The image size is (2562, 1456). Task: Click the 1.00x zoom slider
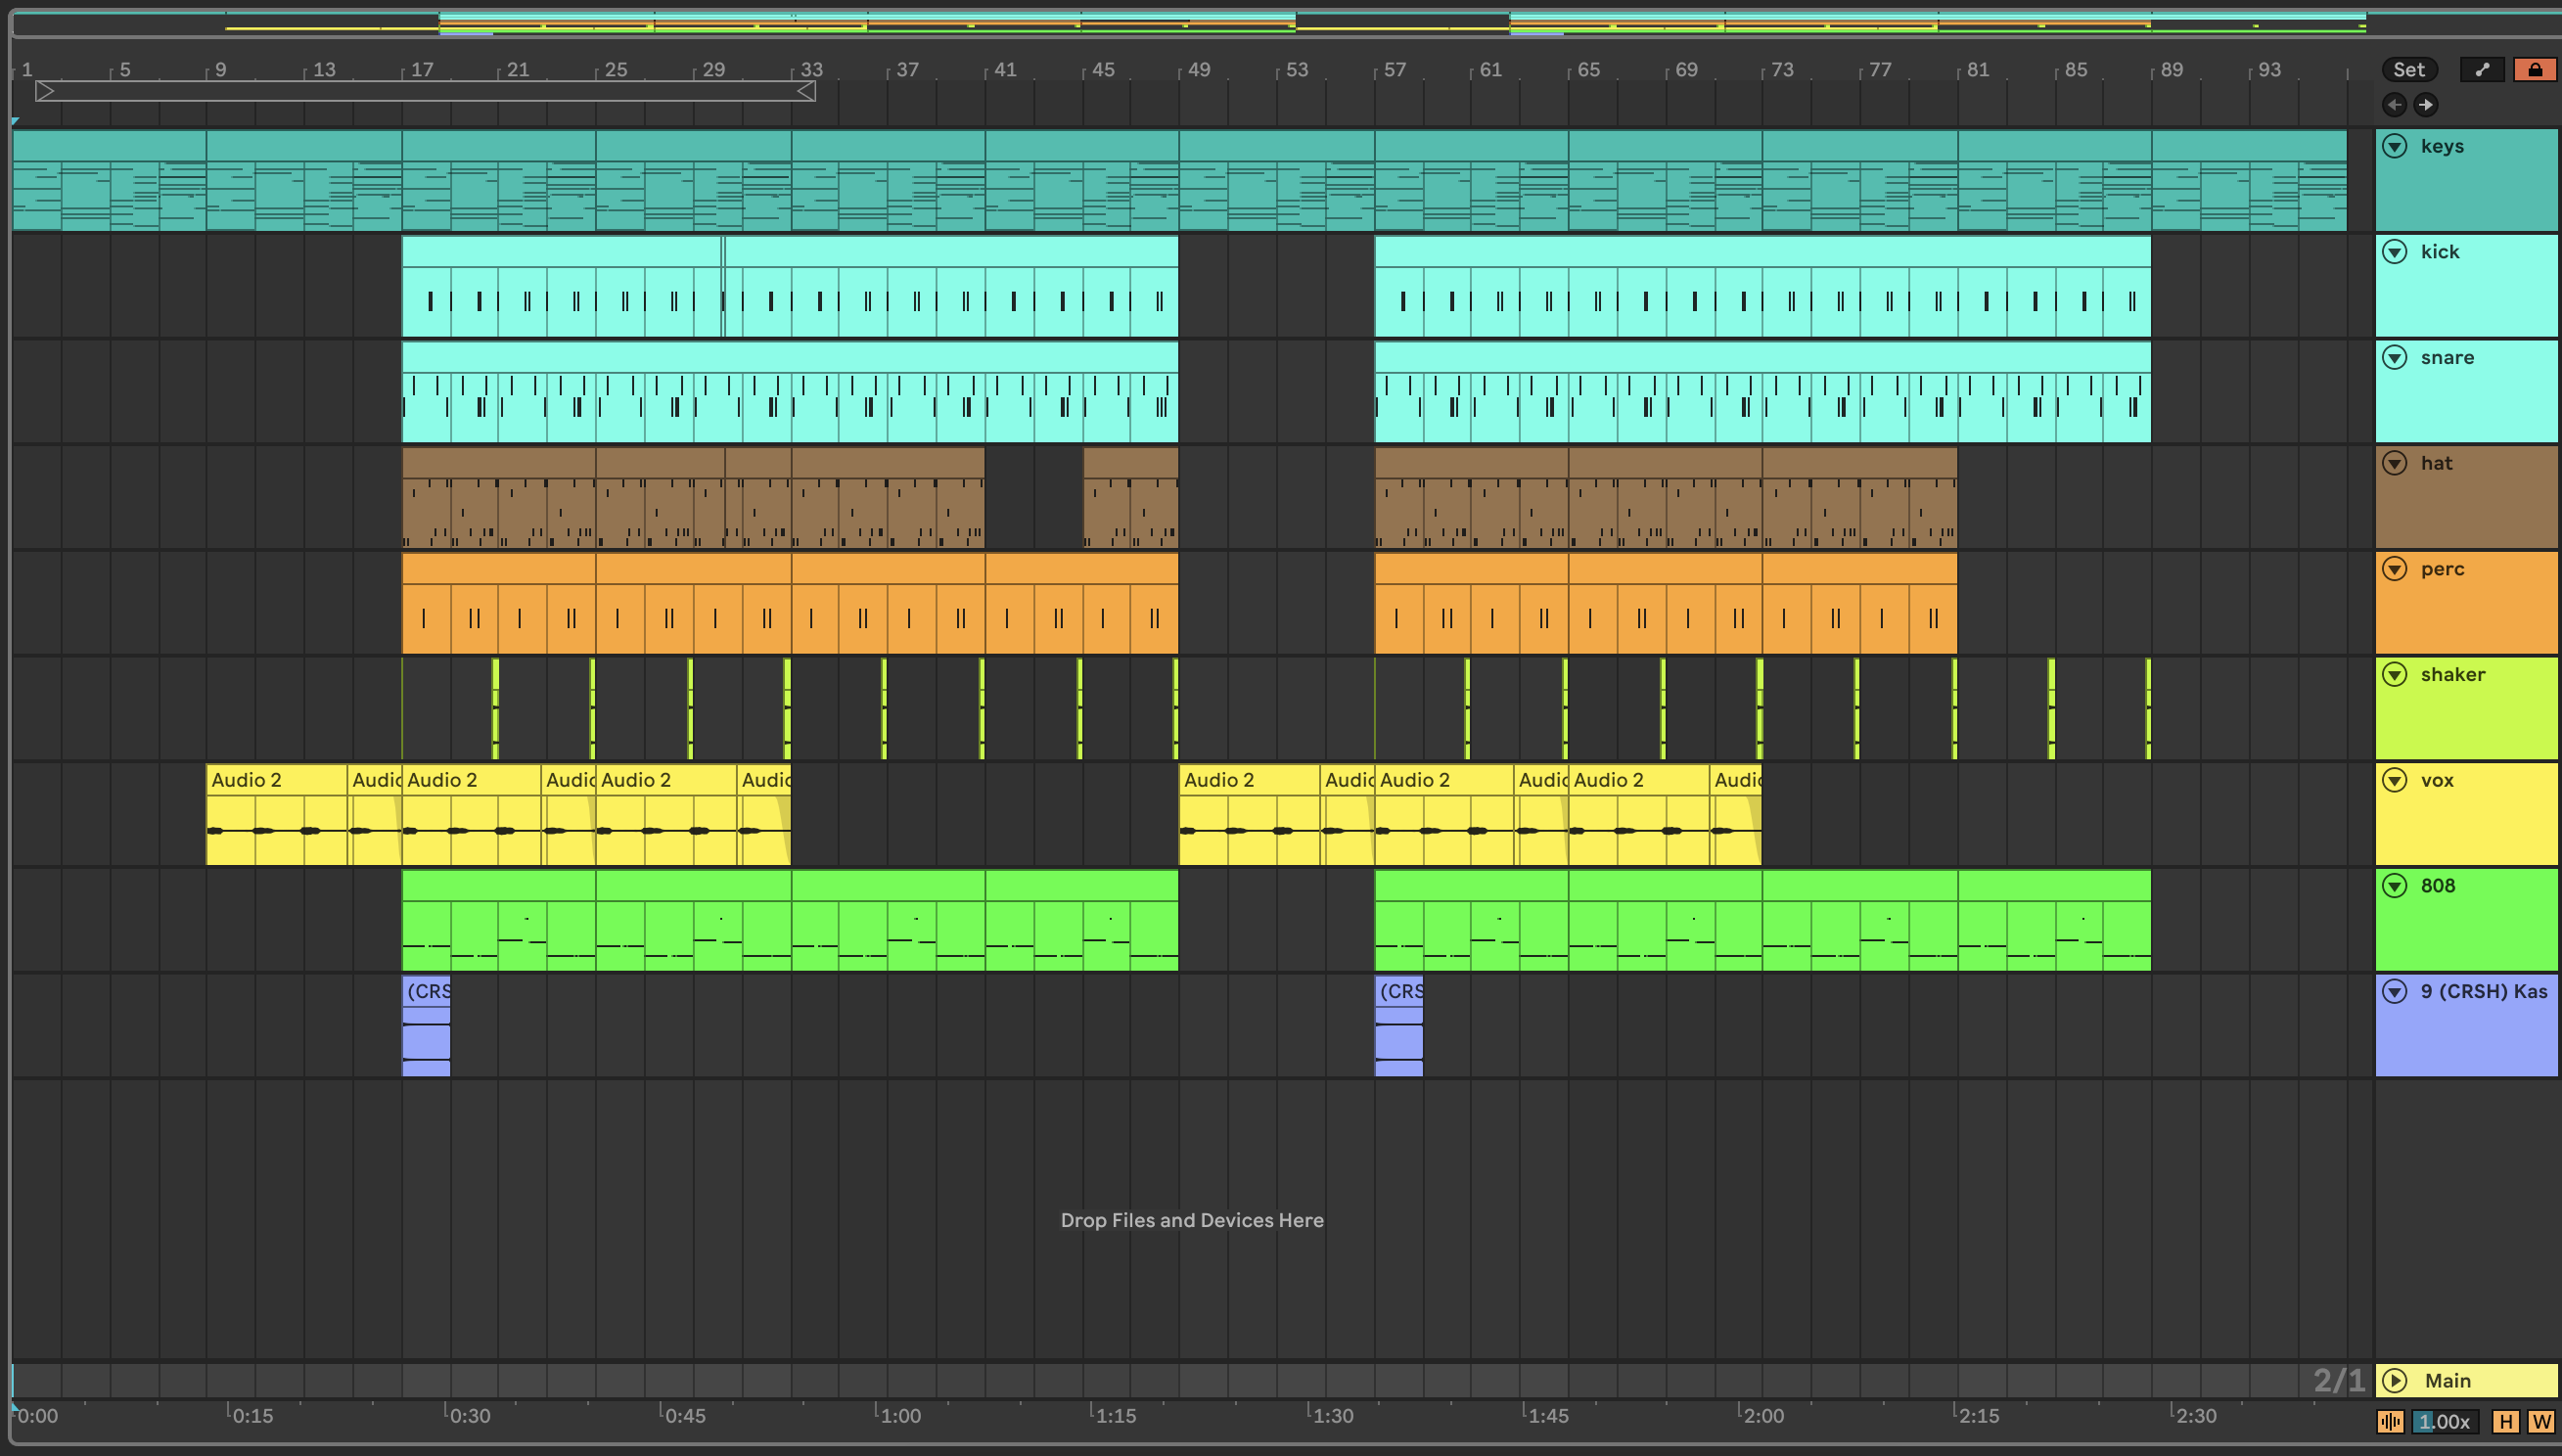click(x=2445, y=1421)
